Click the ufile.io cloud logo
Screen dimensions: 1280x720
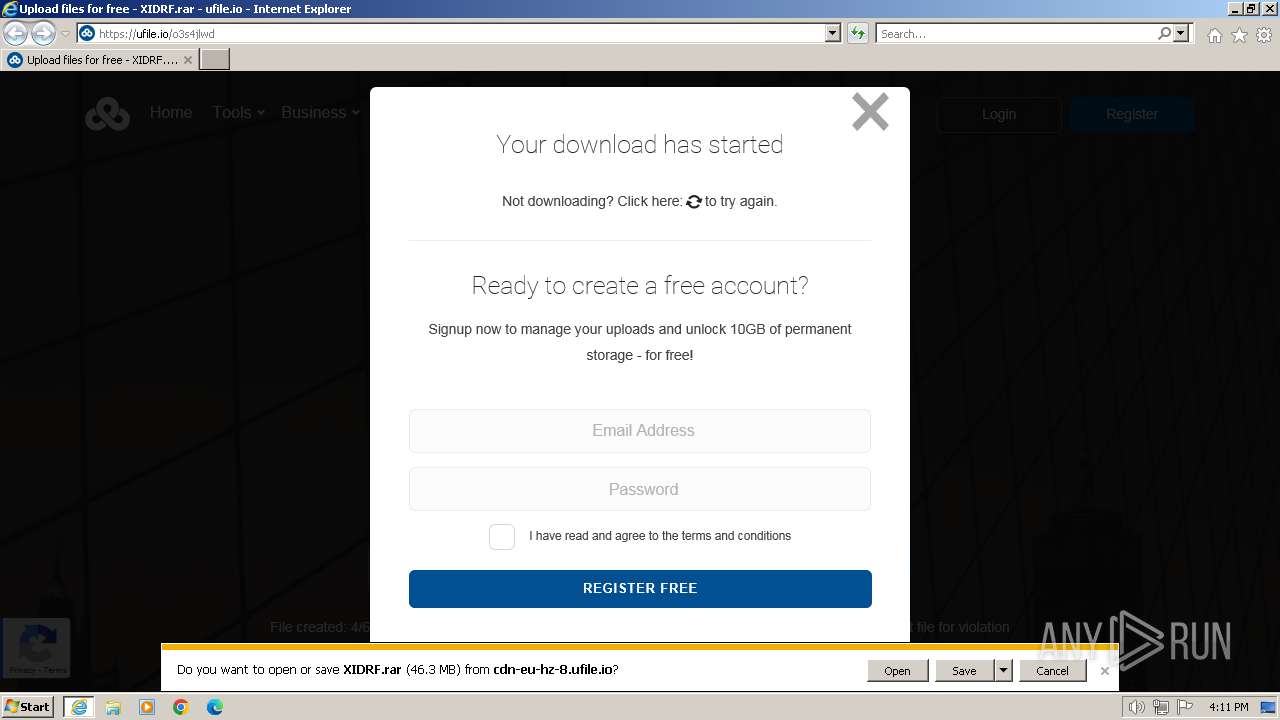coord(107,114)
